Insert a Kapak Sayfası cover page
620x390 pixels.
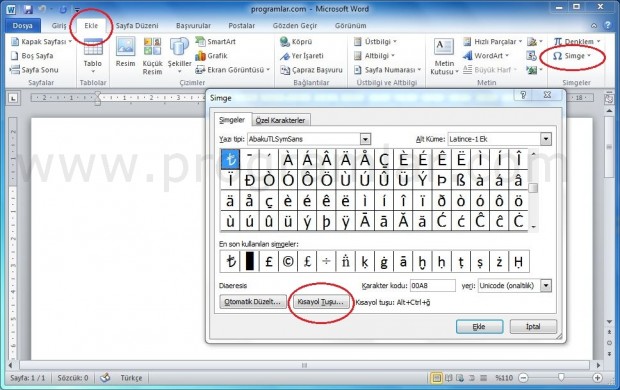pos(41,42)
